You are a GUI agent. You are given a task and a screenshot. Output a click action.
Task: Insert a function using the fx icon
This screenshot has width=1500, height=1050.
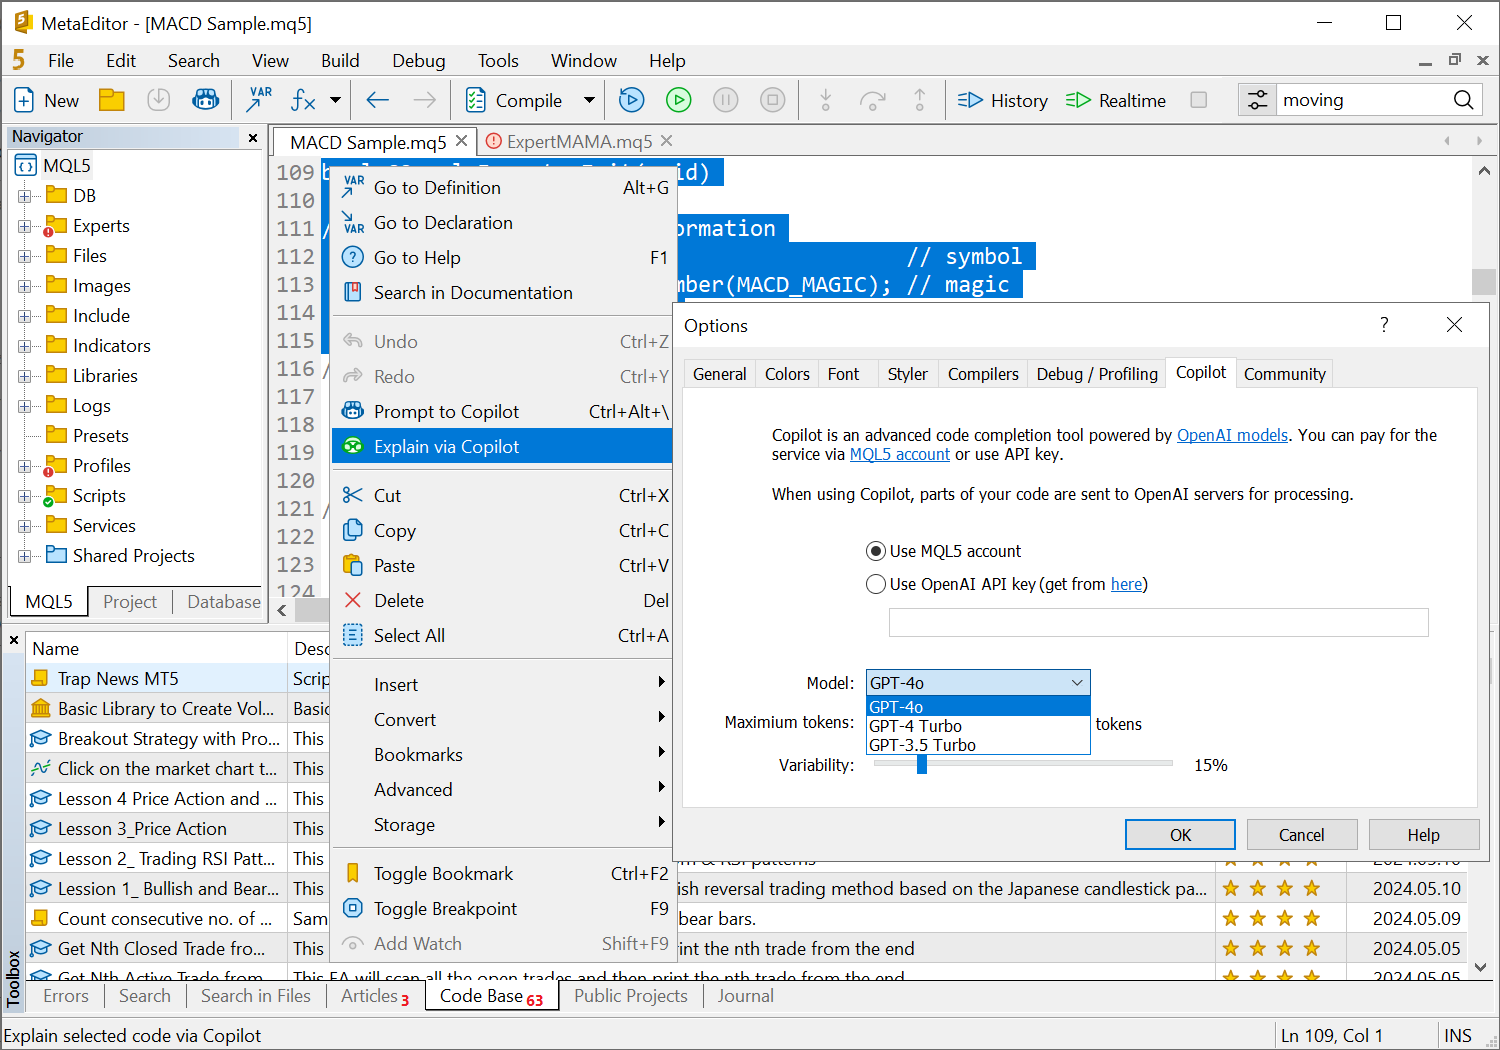coord(301,99)
